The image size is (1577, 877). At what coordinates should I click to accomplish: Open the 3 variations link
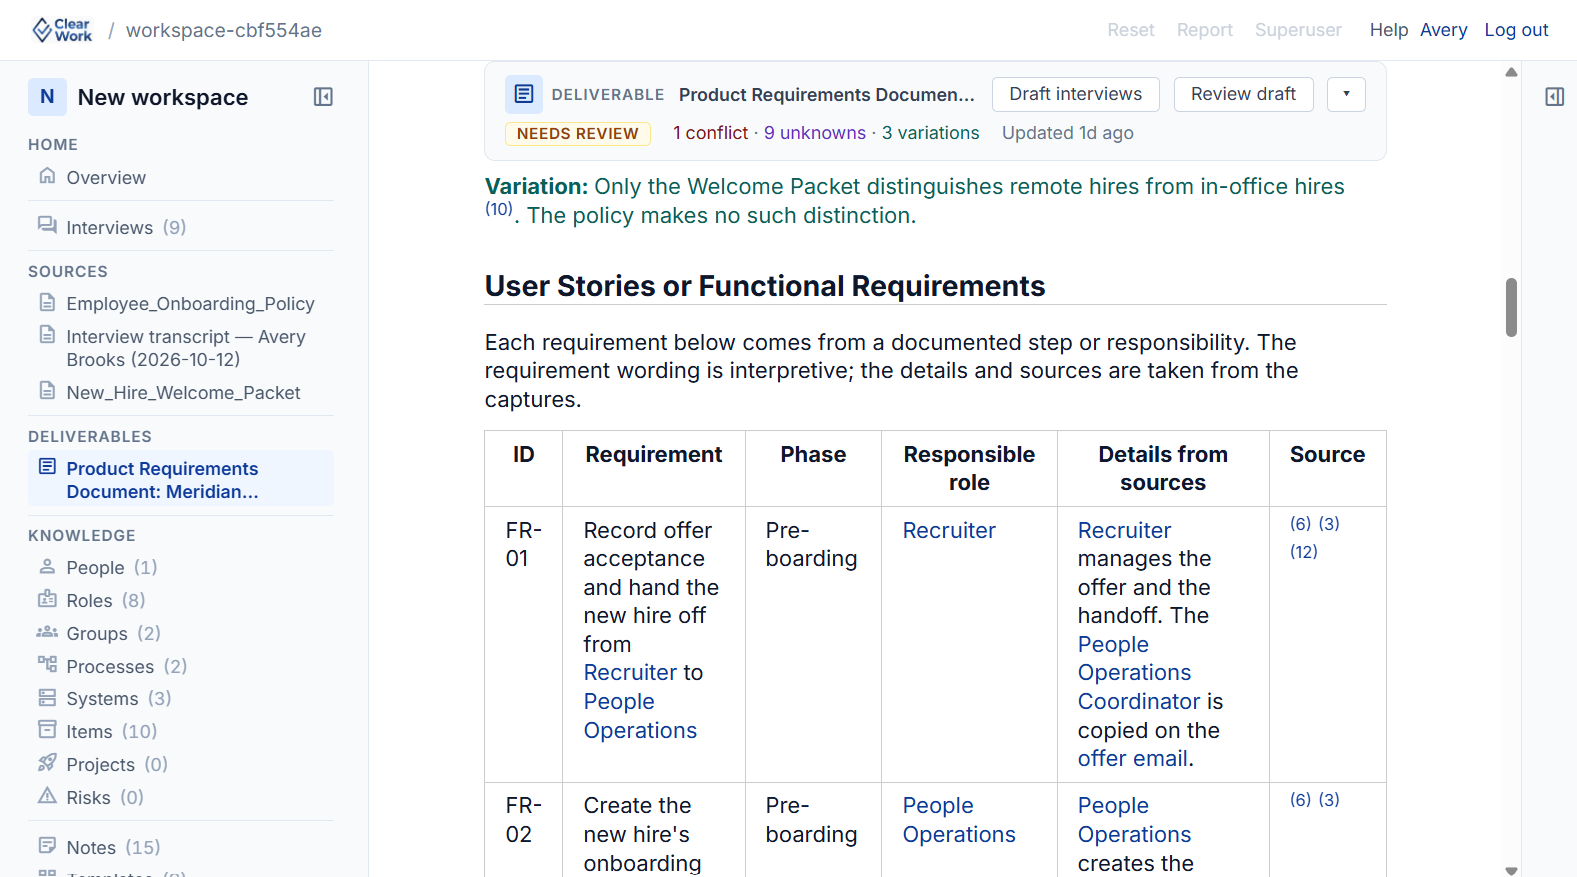tap(931, 133)
